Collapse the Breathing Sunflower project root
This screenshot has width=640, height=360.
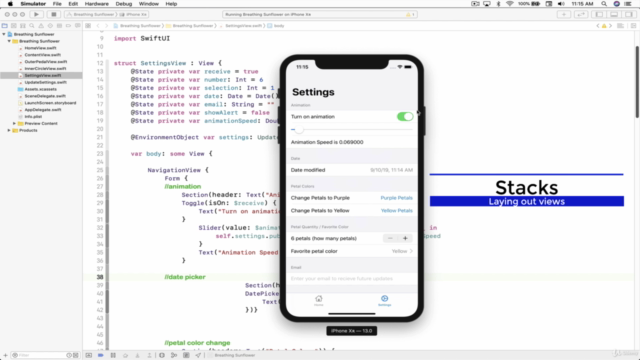pos(4,34)
